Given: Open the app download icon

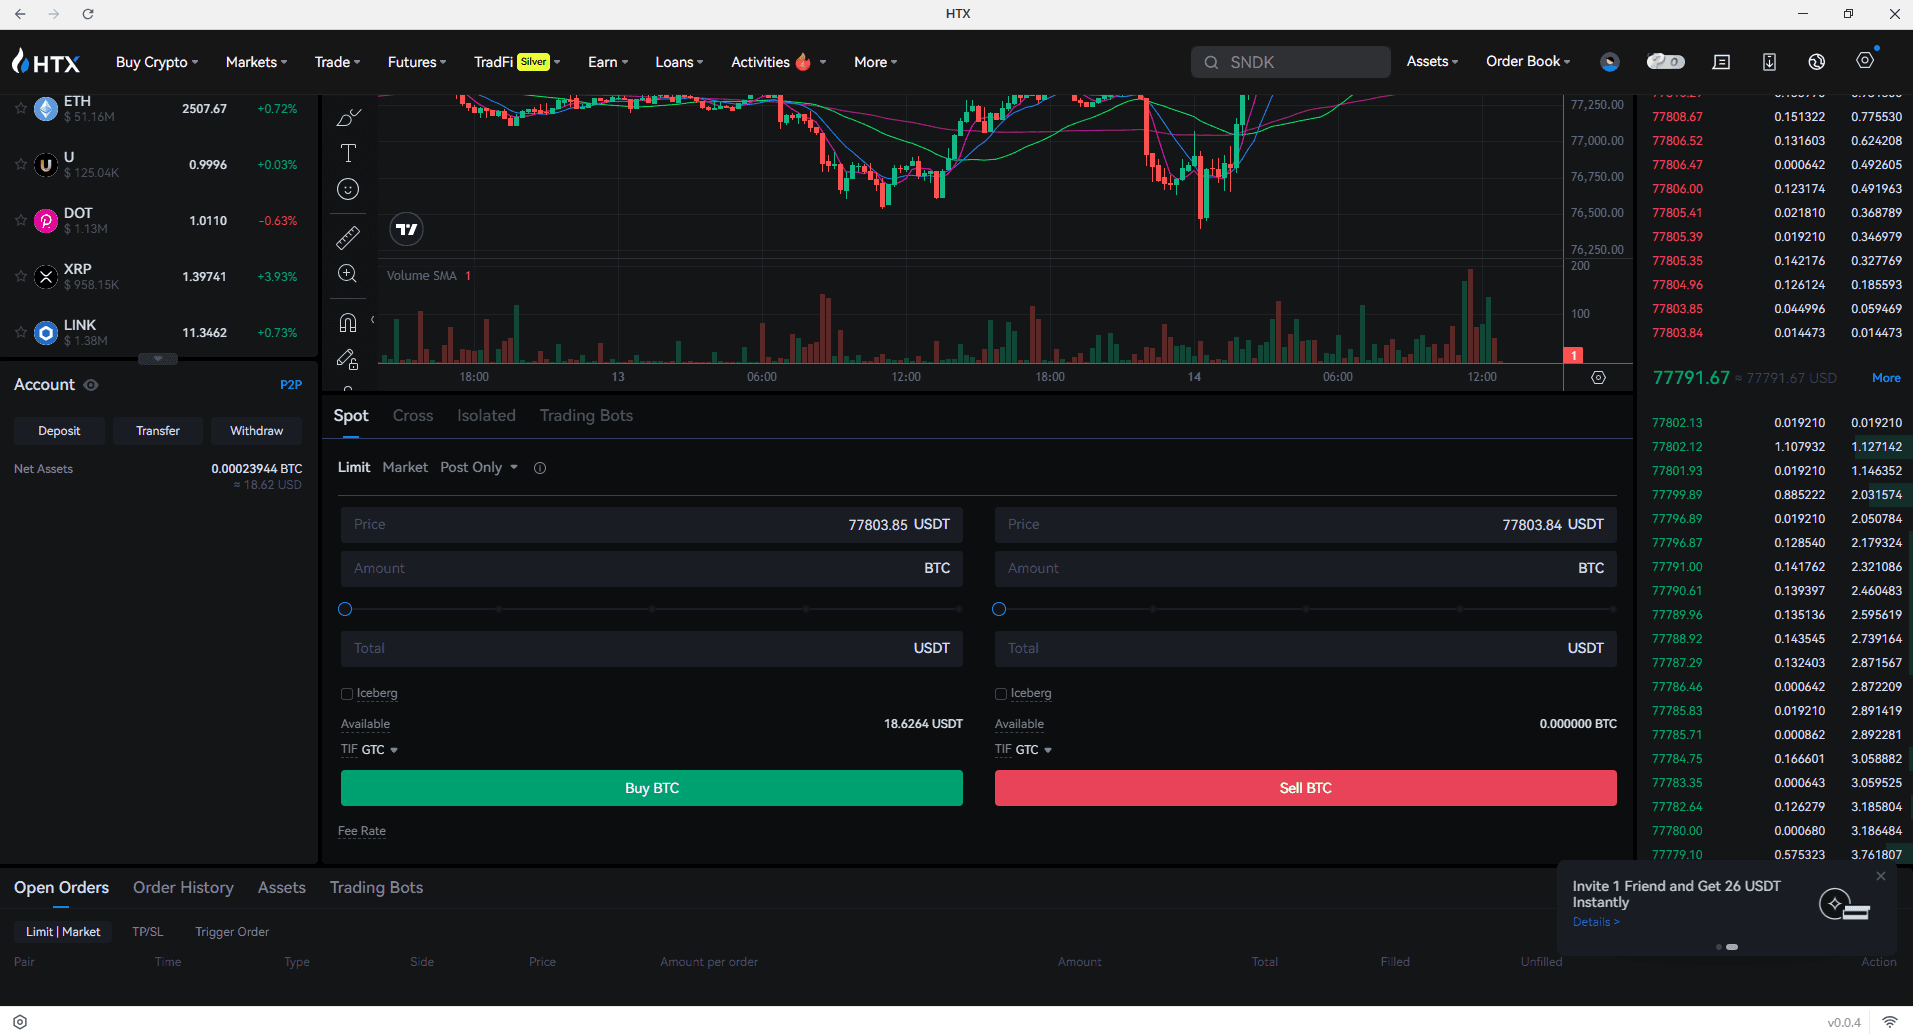Looking at the screenshot, I should pos(1769,62).
